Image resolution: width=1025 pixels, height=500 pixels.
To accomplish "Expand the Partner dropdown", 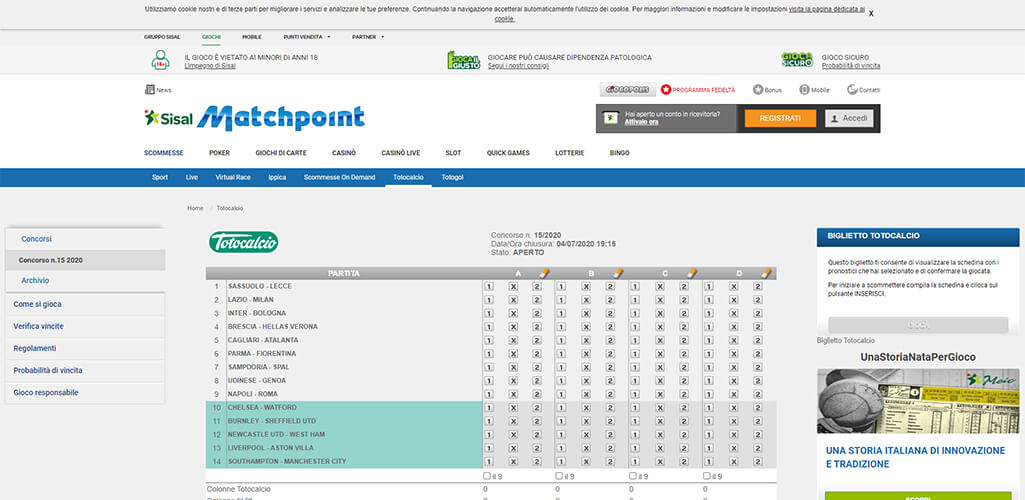I will click(368, 37).
